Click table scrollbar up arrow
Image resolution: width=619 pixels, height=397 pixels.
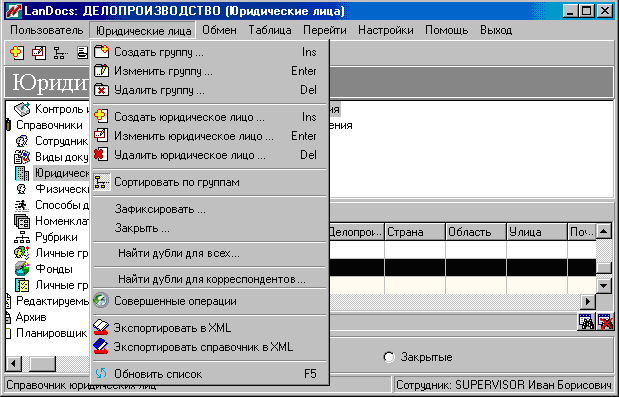(x=604, y=231)
